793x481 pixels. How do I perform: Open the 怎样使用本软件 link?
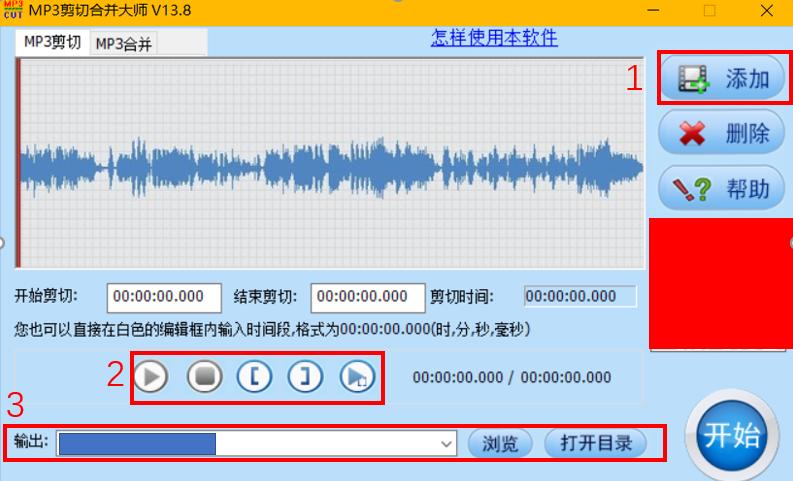[494, 38]
